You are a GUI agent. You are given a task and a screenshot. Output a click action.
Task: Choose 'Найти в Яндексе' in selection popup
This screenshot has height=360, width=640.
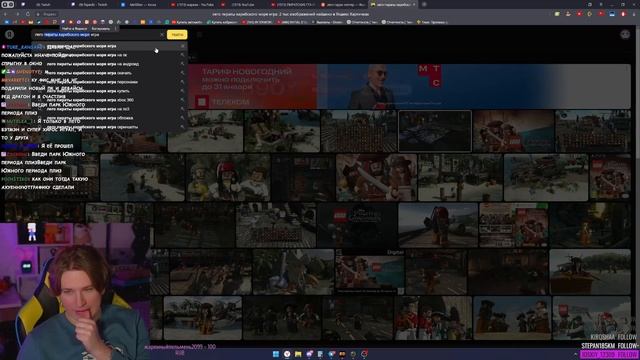(75, 29)
